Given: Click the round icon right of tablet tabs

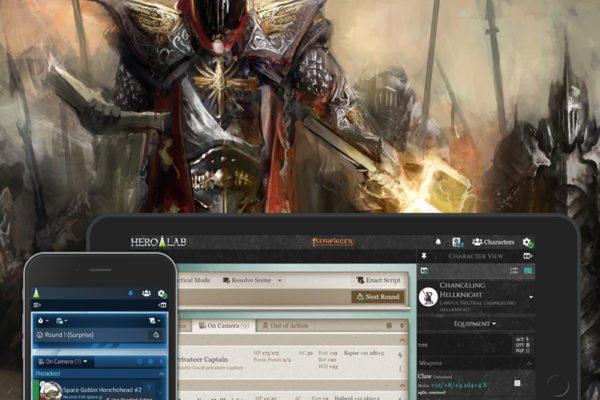Looking at the screenshot, I should (x=389, y=325).
